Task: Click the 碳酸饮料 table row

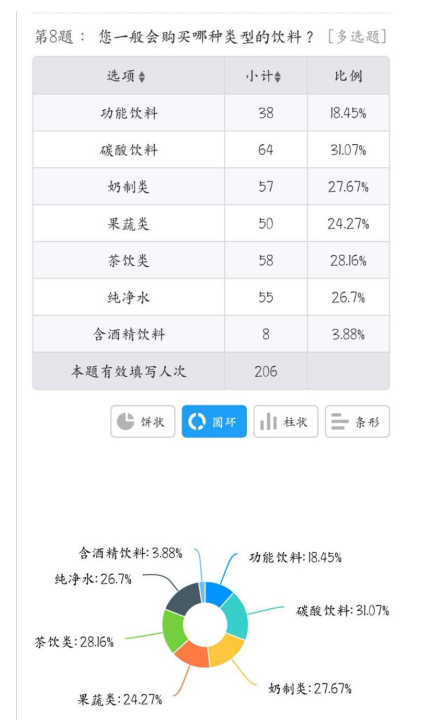Action: click(x=211, y=149)
